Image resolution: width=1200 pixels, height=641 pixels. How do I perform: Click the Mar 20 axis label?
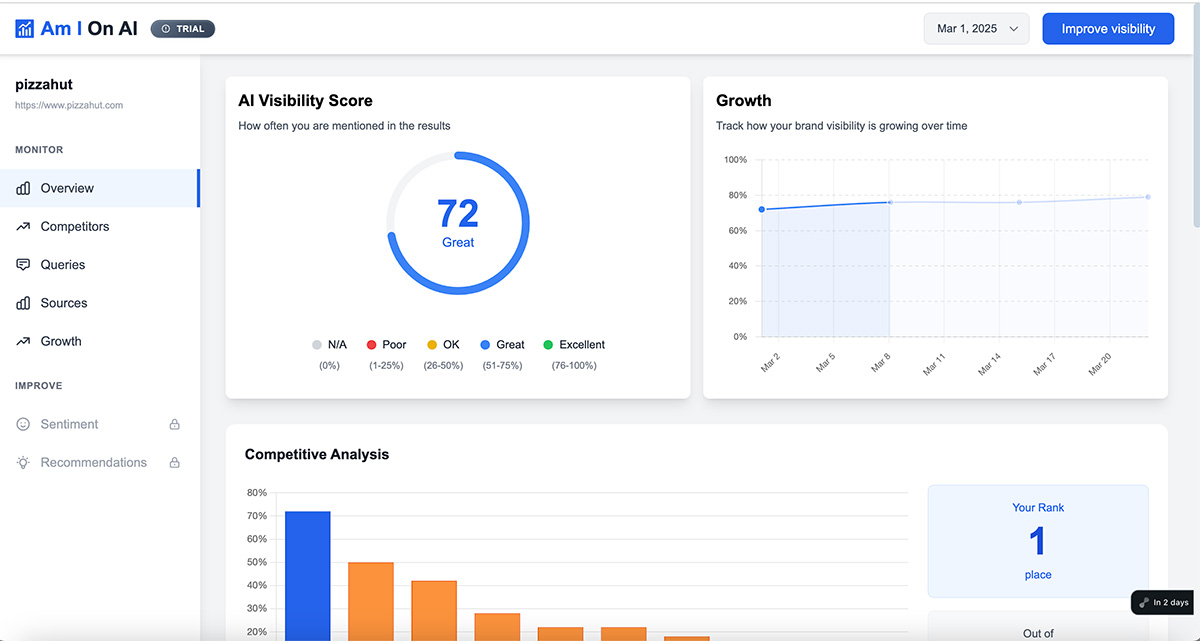click(x=1099, y=364)
